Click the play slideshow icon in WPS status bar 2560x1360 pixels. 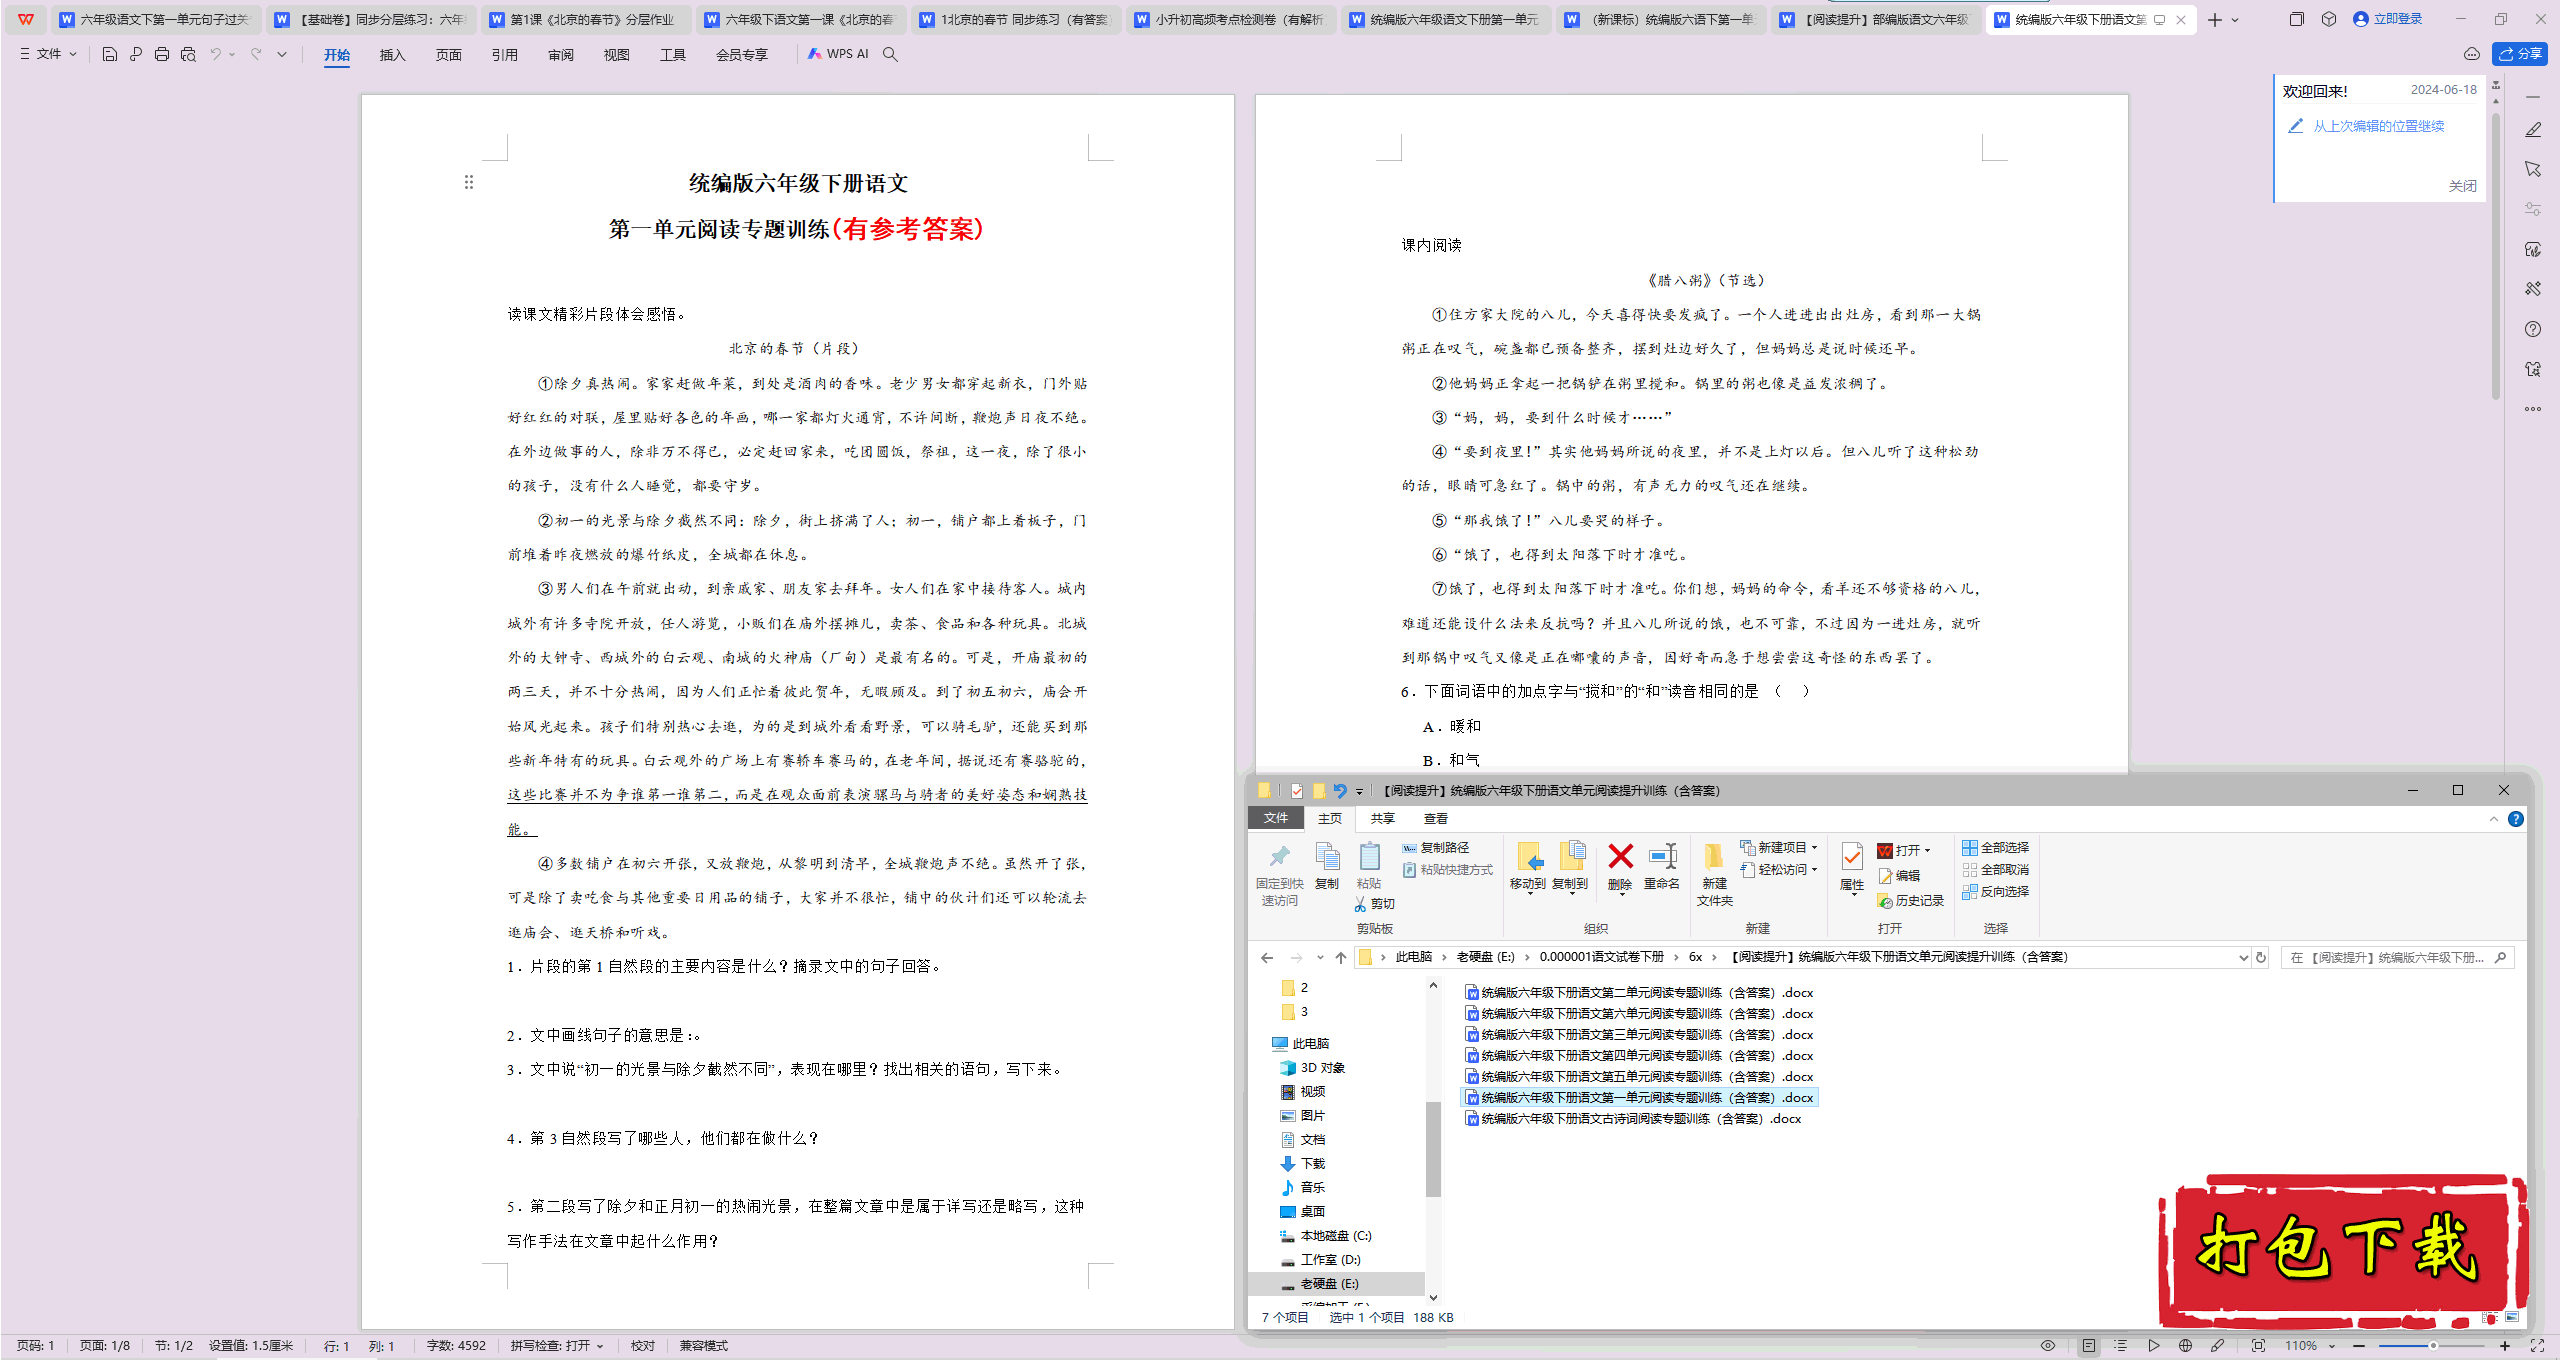[2153, 1346]
